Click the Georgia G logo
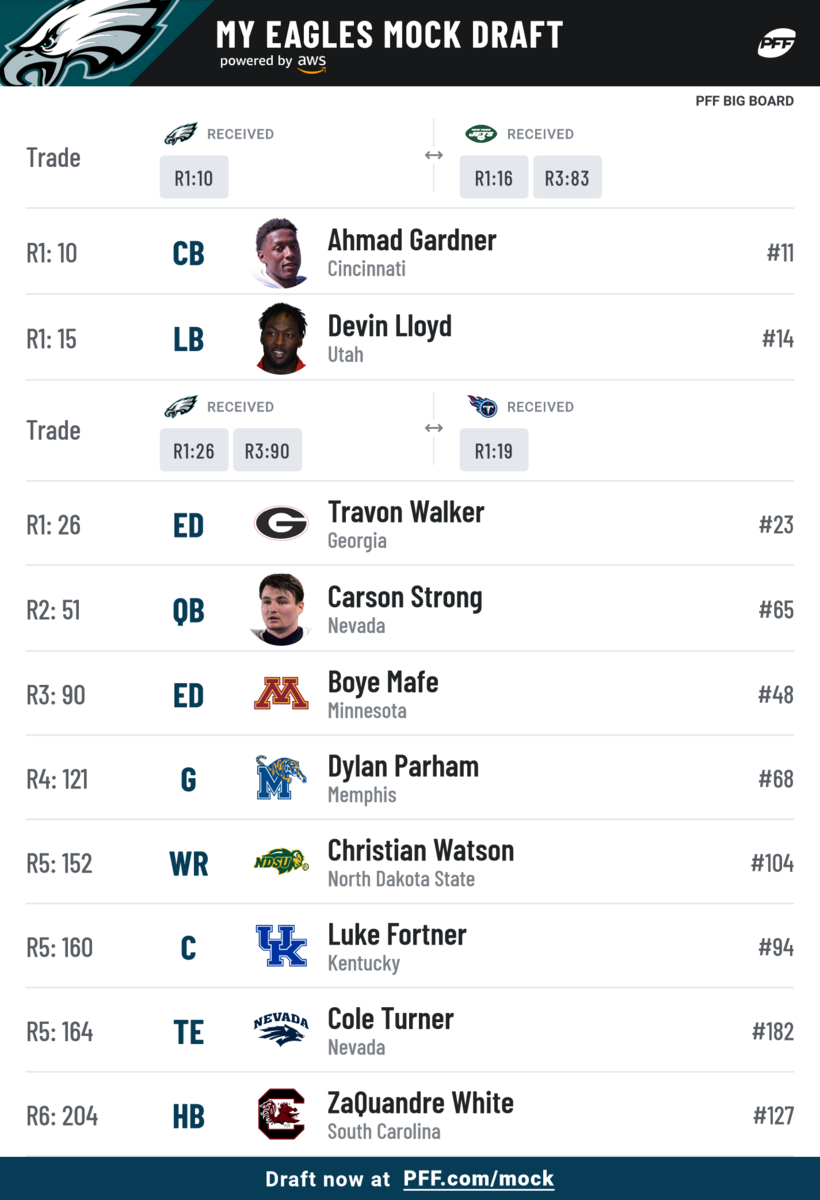 [281, 523]
